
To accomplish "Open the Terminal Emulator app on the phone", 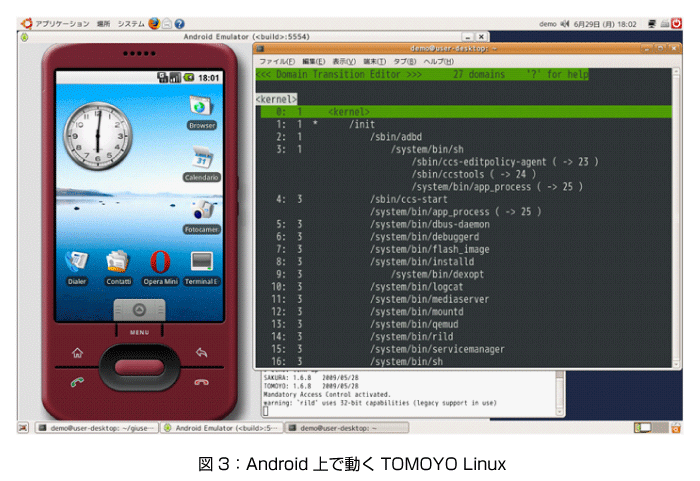I will click(201, 268).
